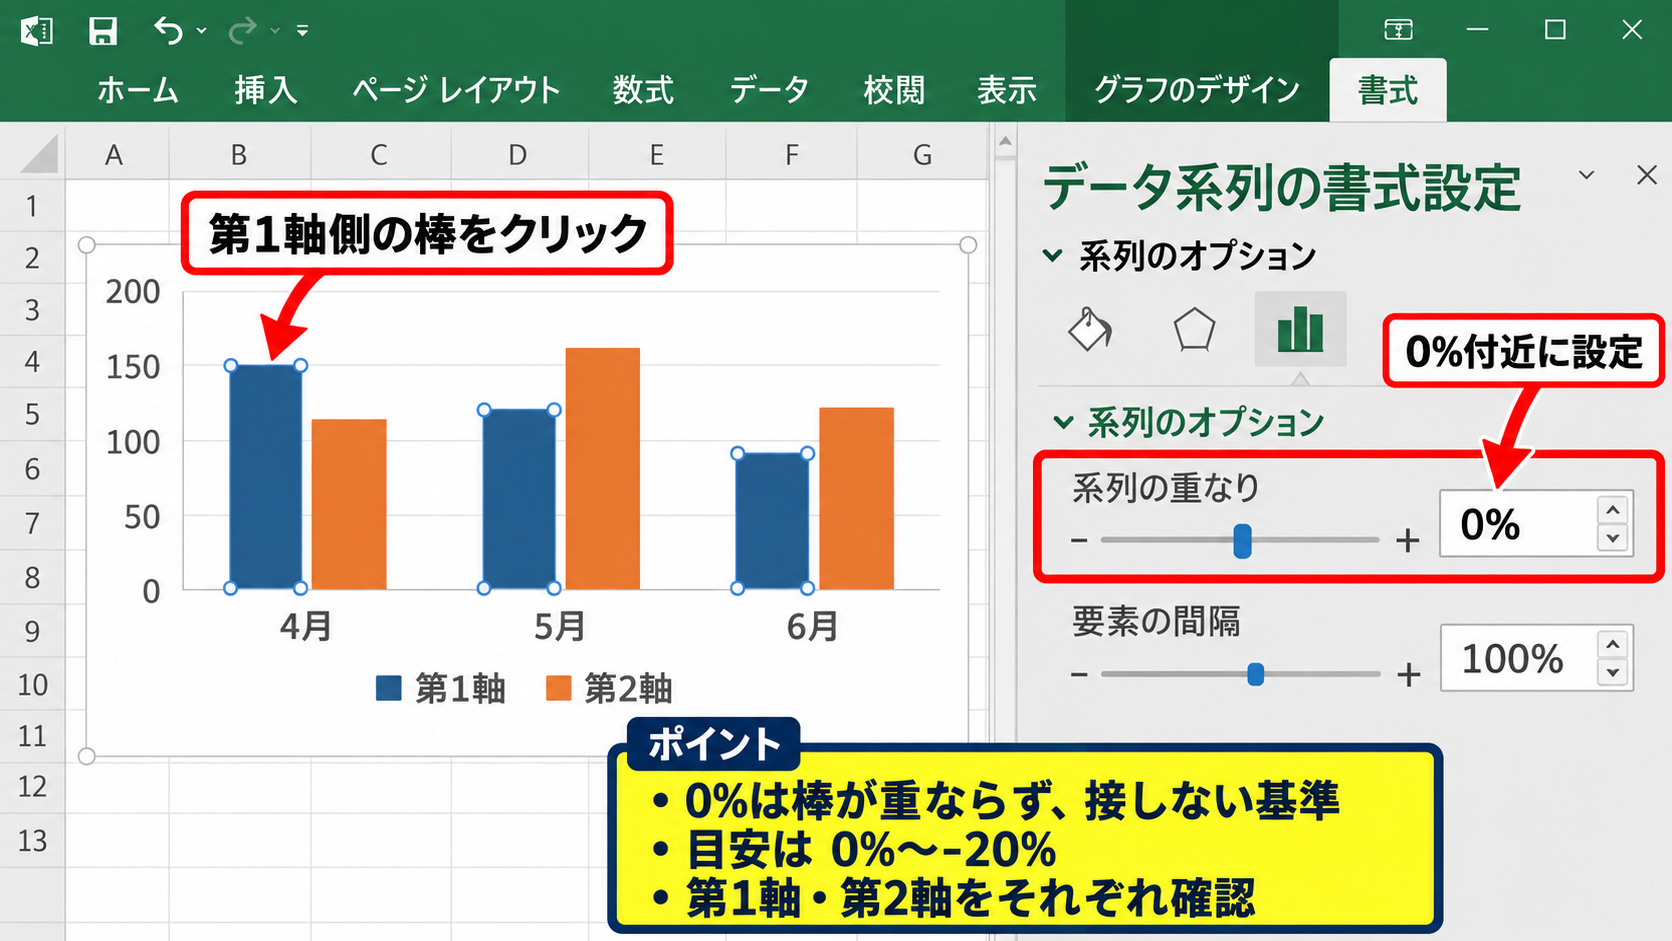Screen dimensions: 1672x941
Task: Click the 系列の重なり slider handle
Action: click(x=1242, y=541)
